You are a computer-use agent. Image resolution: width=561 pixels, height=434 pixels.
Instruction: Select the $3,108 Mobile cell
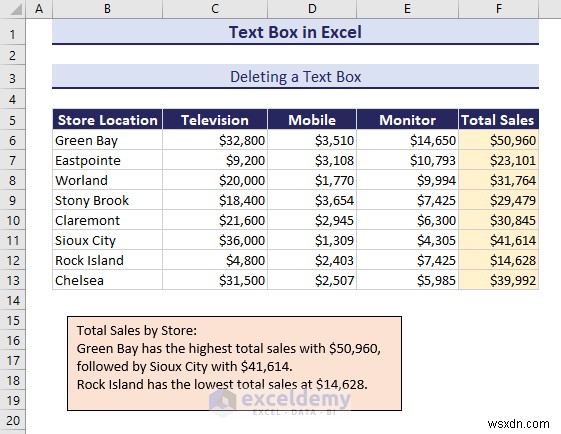[x=312, y=160]
